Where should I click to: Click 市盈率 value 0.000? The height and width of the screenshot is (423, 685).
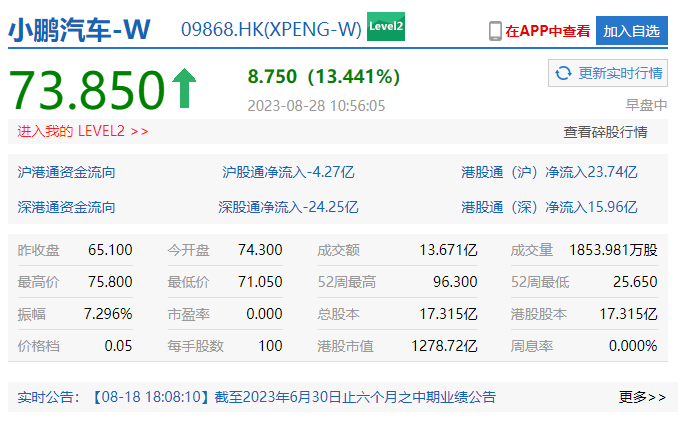pos(264,314)
